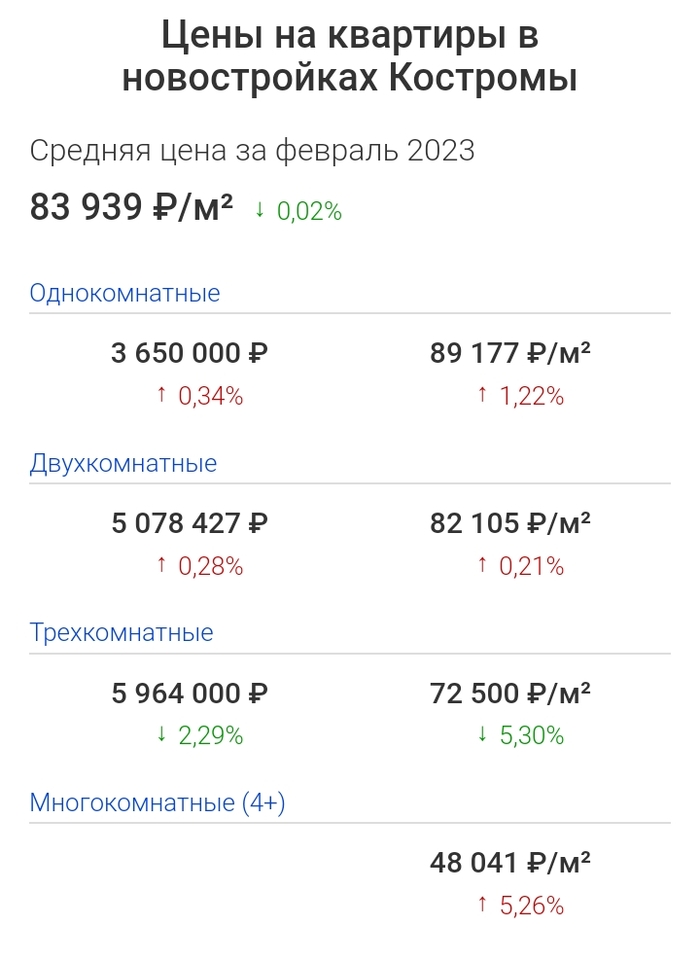Click the red up arrow beside 1,22%

(x=482, y=396)
